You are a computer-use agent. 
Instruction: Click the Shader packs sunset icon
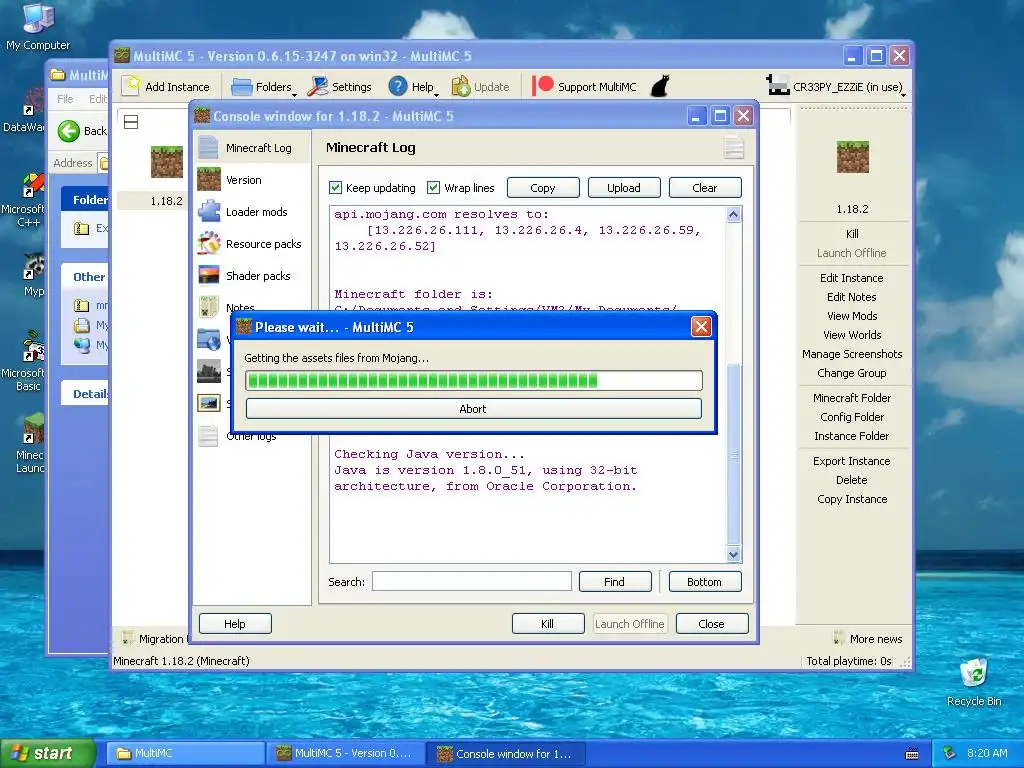pyautogui.click(x=209, y=276)
